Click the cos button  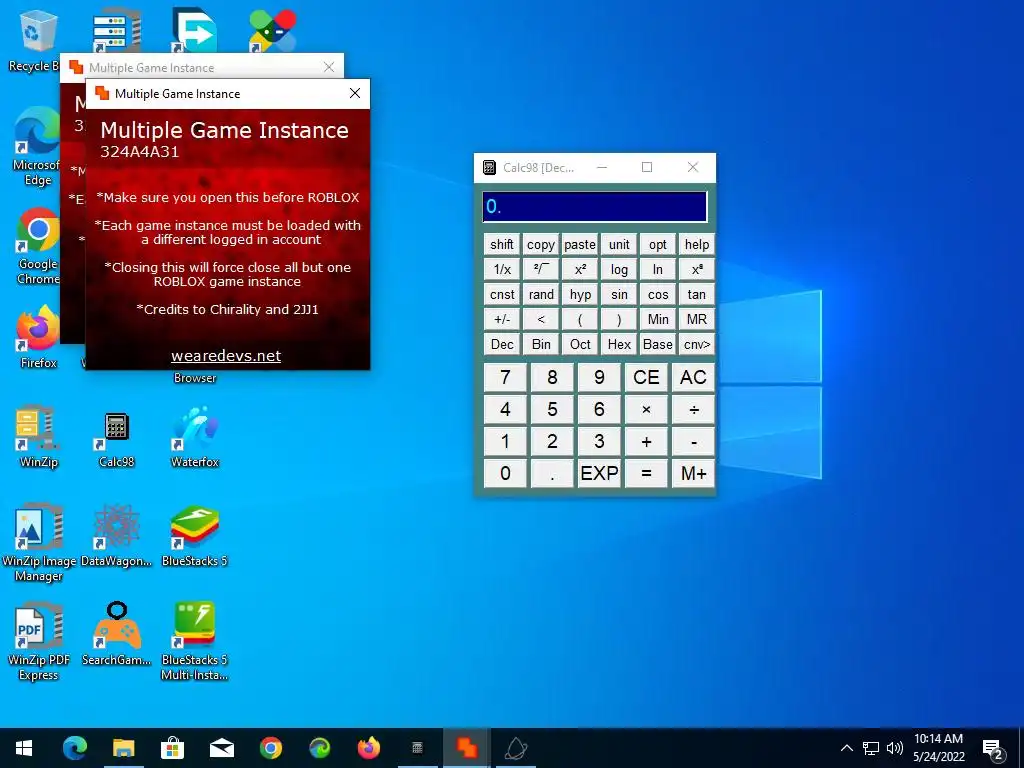click(x=658, y=295)
